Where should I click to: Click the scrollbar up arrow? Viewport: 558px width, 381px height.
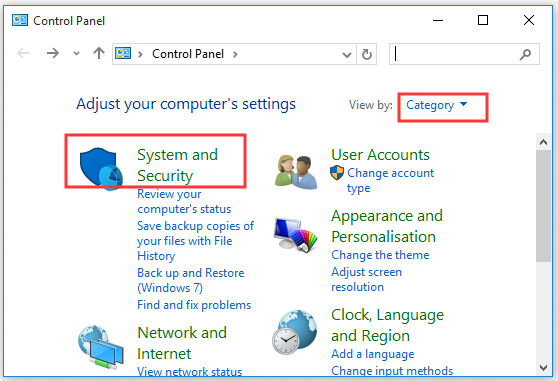[543, 142]
